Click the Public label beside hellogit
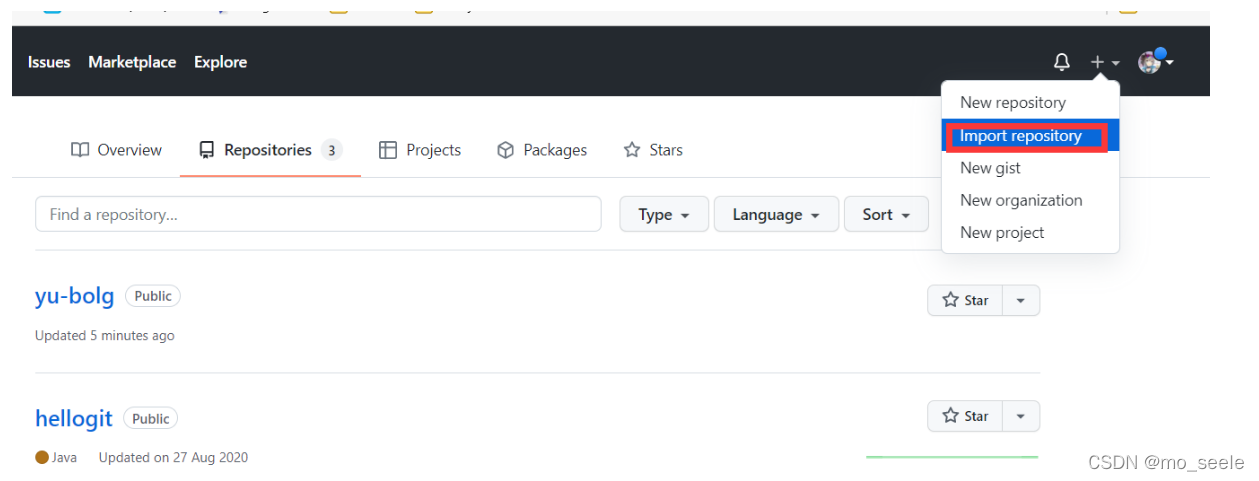The height and width of the screenshot is (481, 1259). point(151,418)
